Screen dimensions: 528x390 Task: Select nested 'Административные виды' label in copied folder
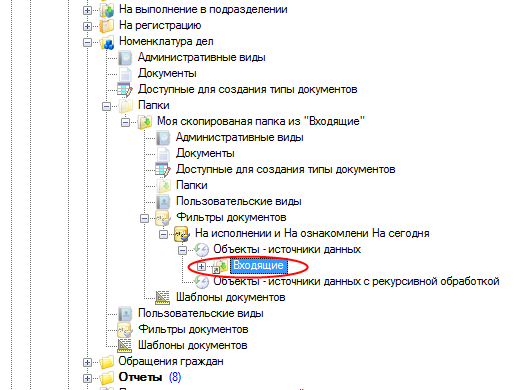(239, 138)
